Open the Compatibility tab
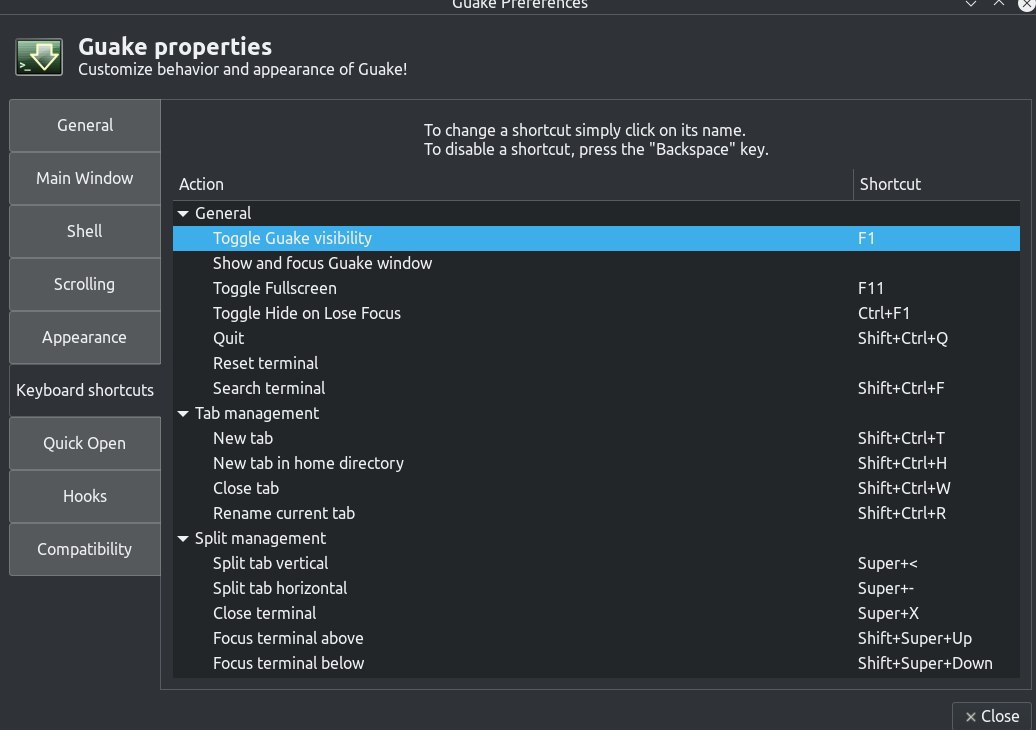1036x730 pixels. [x=85, y=549]
